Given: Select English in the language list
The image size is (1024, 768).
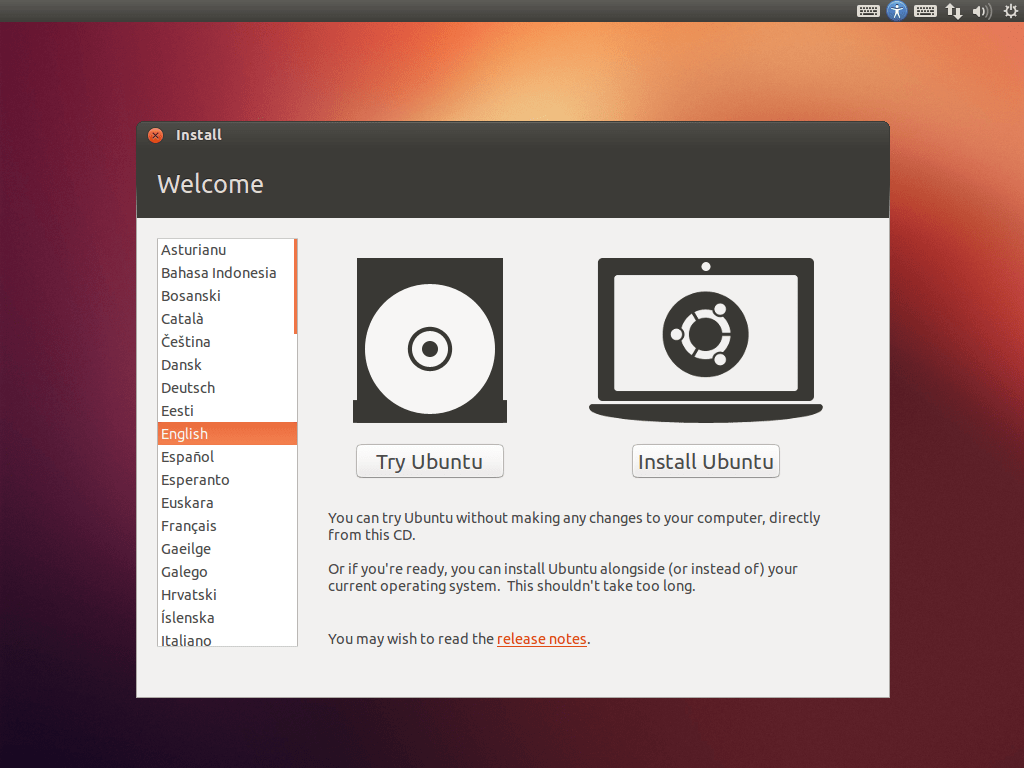Looking at the screenshot, I should tap(210, 433).
